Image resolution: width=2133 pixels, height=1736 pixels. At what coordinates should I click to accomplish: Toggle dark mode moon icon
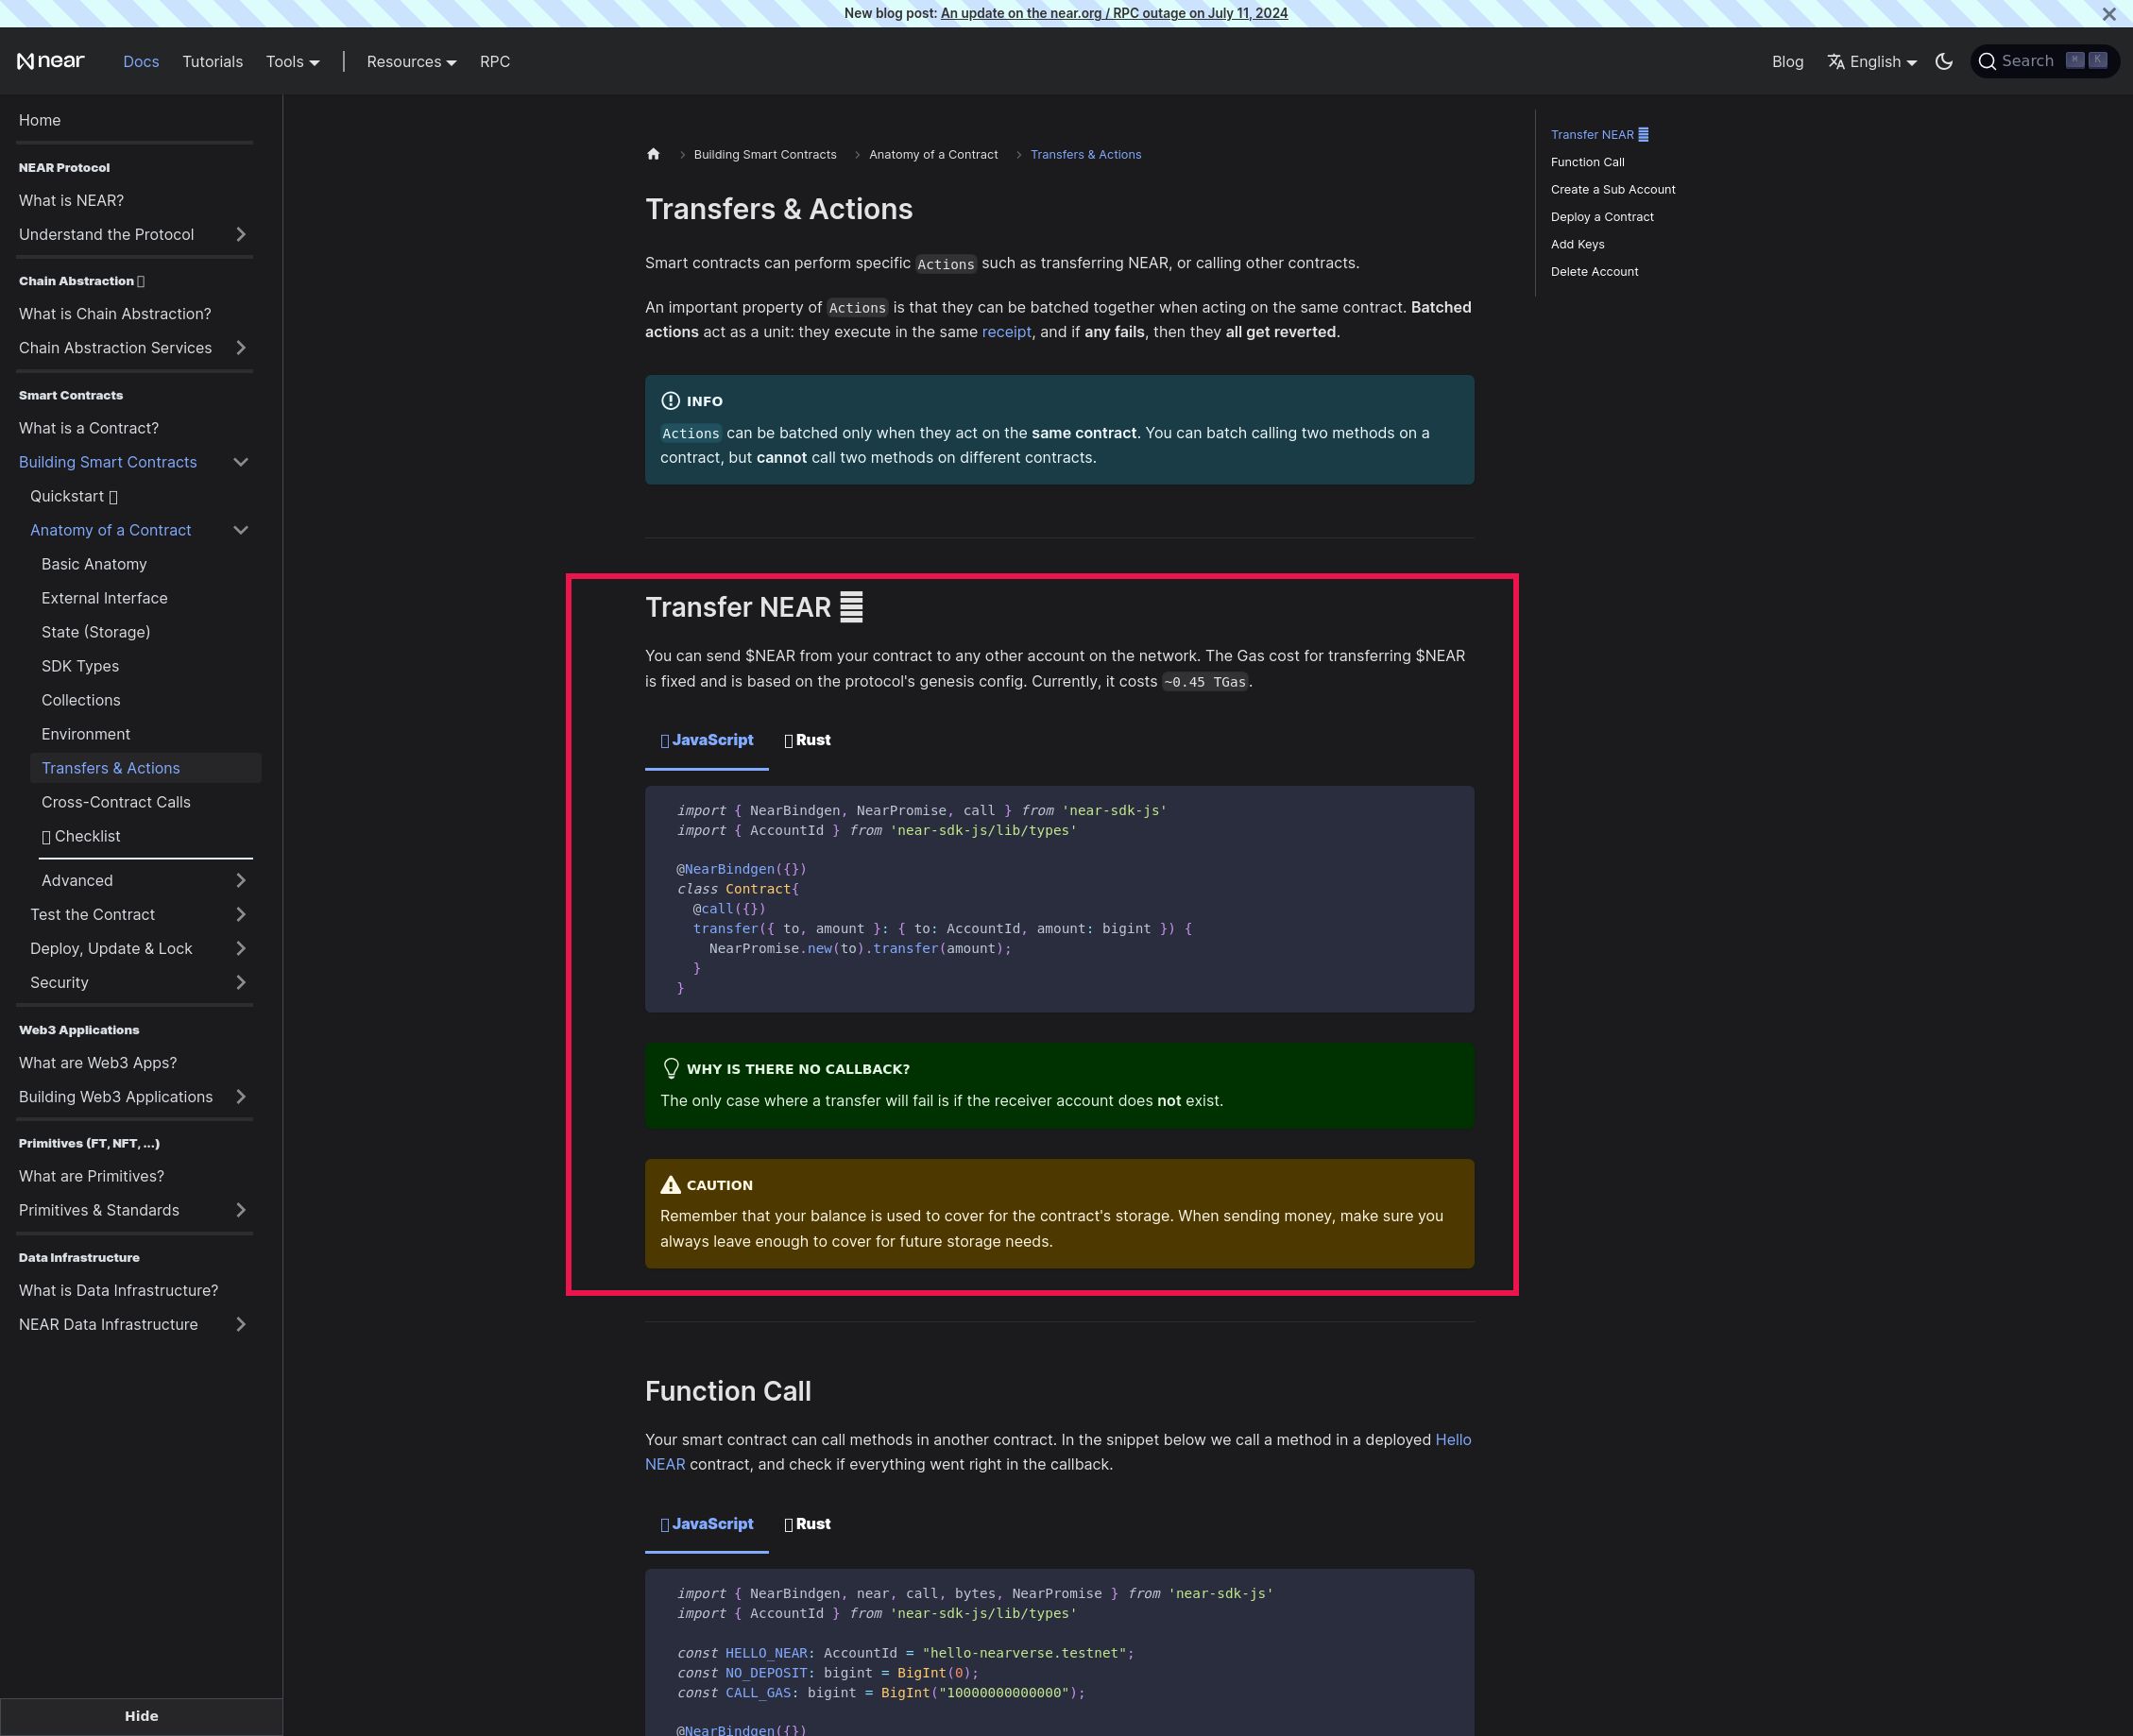click(1943, 61)
